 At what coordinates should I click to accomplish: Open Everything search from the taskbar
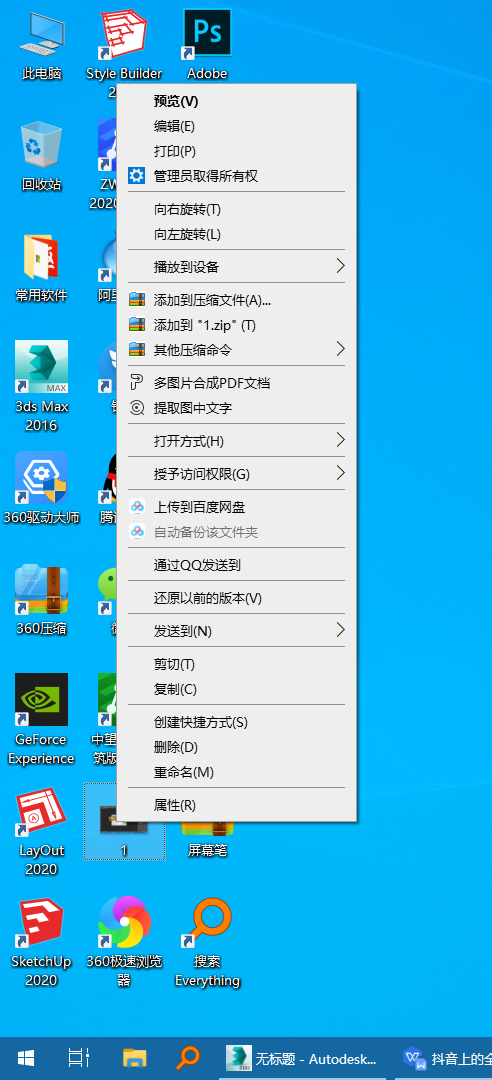pos(187,1058)
